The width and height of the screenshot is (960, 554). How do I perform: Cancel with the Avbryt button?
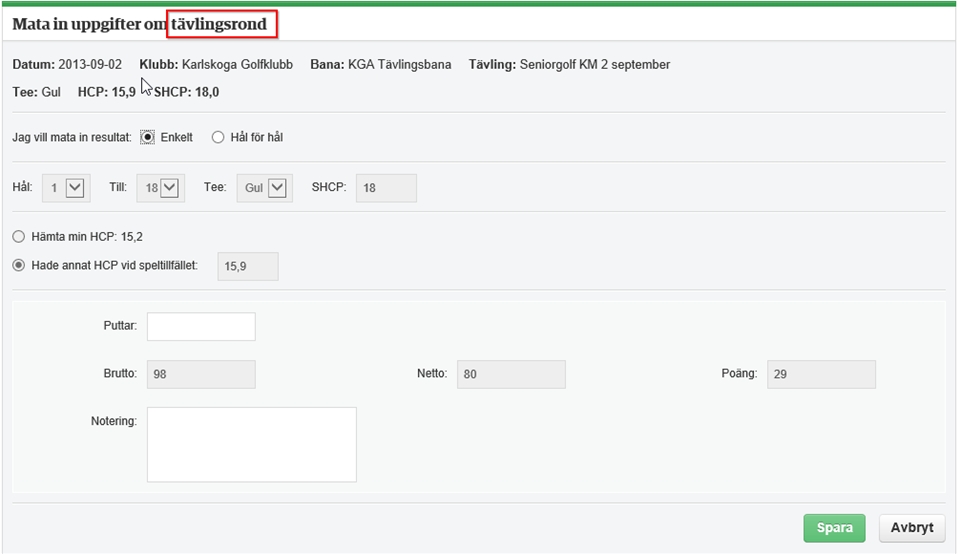[912, 528]
